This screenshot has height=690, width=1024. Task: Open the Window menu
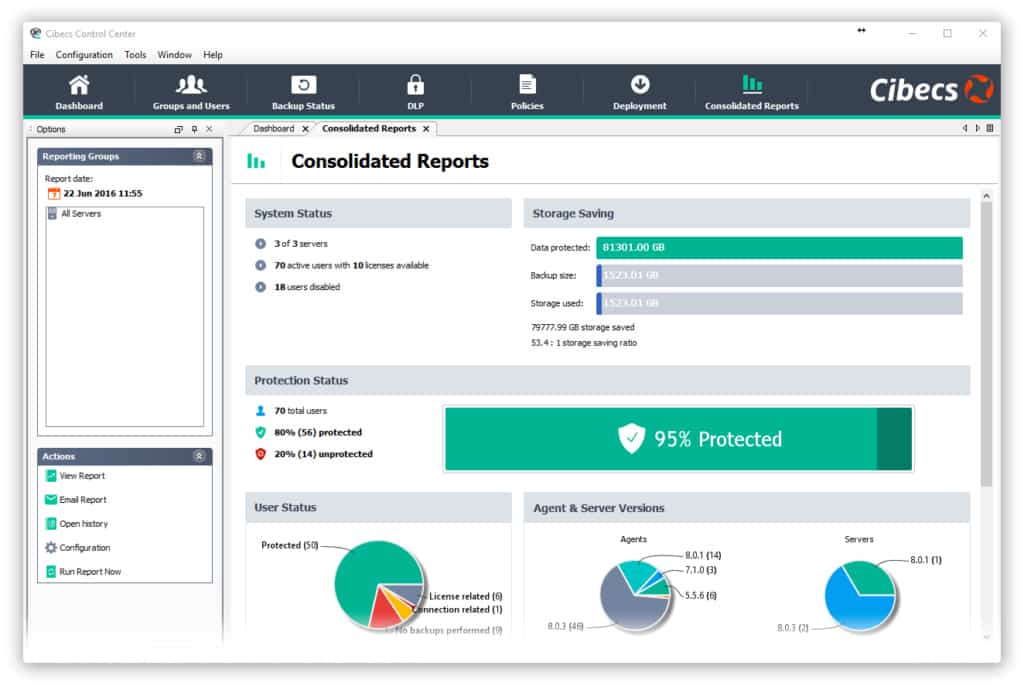click(174, 55)
